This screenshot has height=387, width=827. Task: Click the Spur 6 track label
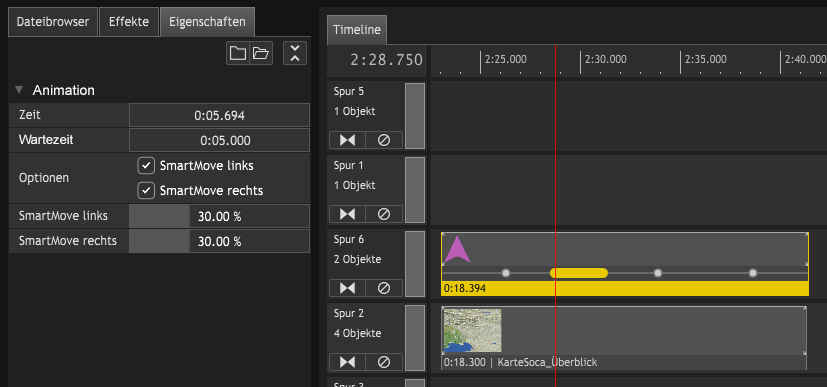349,239
